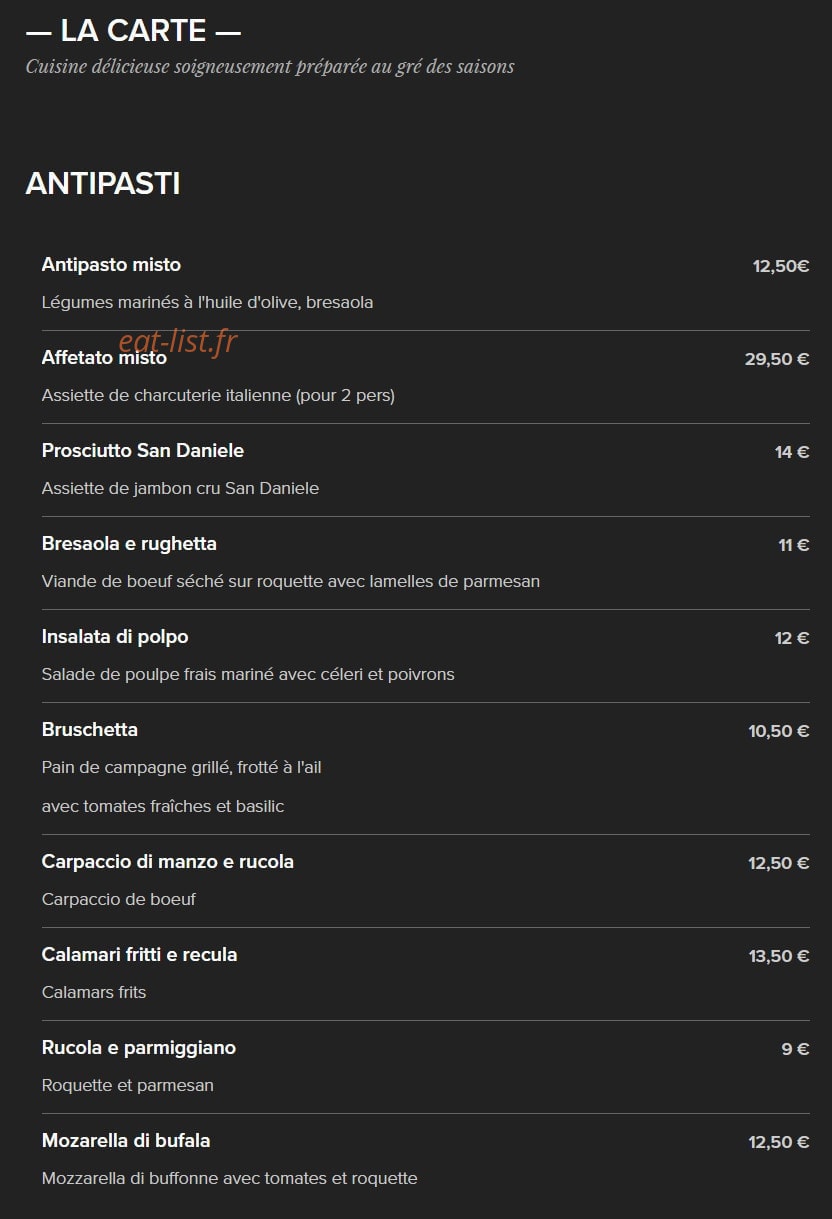Click the Cuisine délicieuse subtitle text
This screenshot has height=1219, width=832.
pos(270,67)
